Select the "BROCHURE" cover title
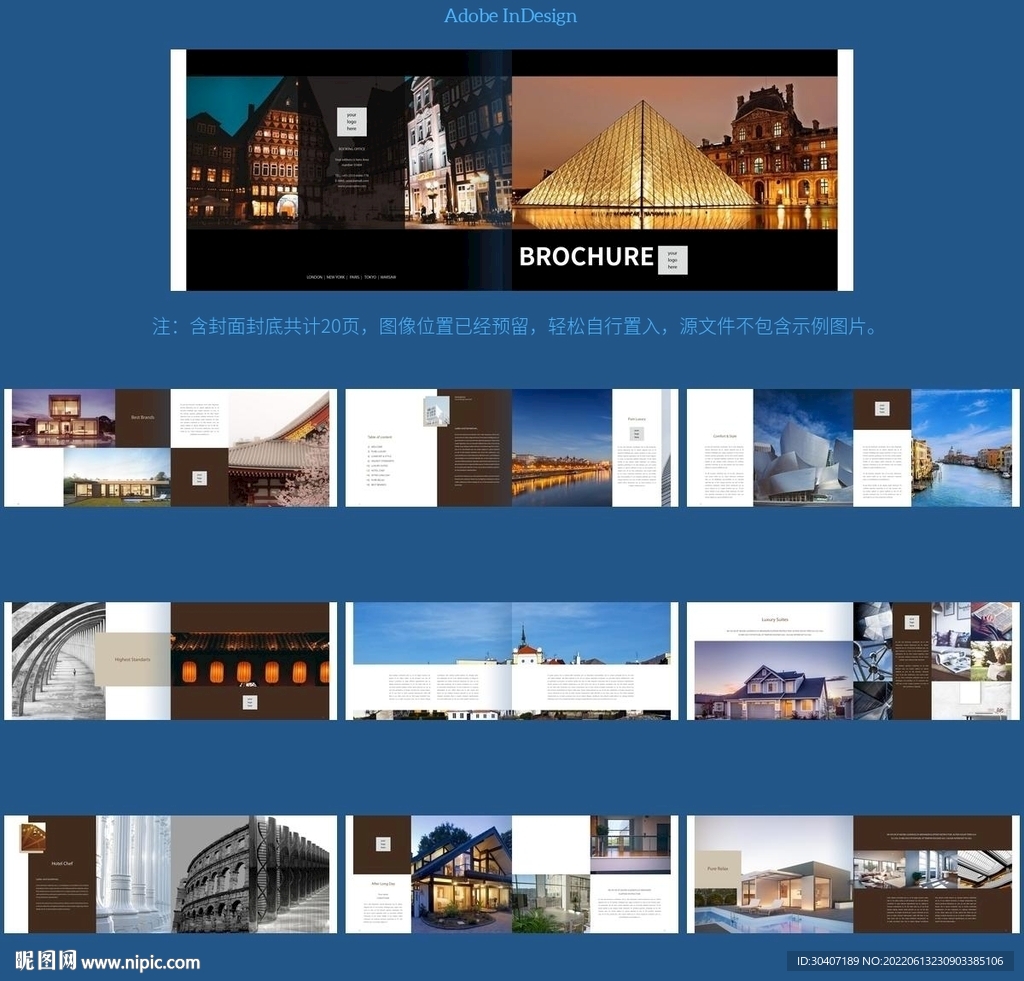This screenshot has height=981, width=1024. (586, 257)
